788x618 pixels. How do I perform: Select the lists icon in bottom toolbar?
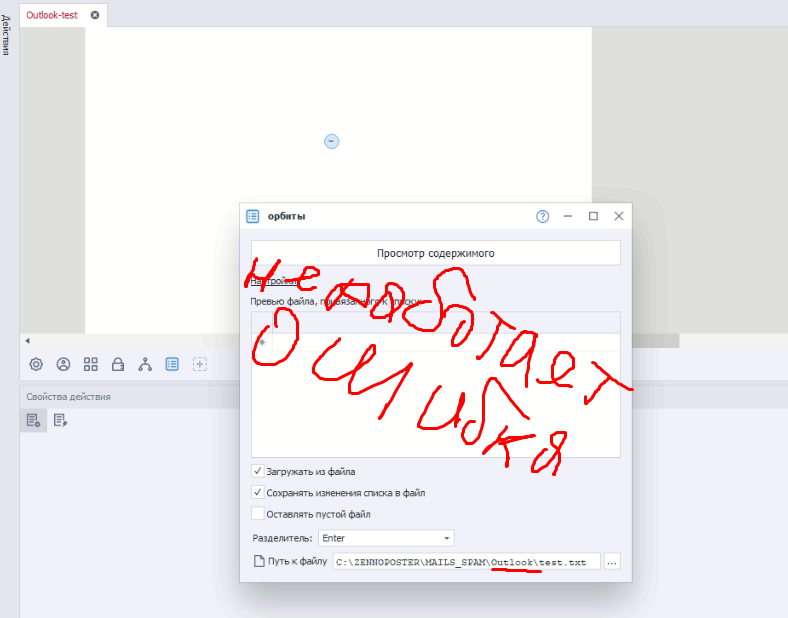[172, 364]
